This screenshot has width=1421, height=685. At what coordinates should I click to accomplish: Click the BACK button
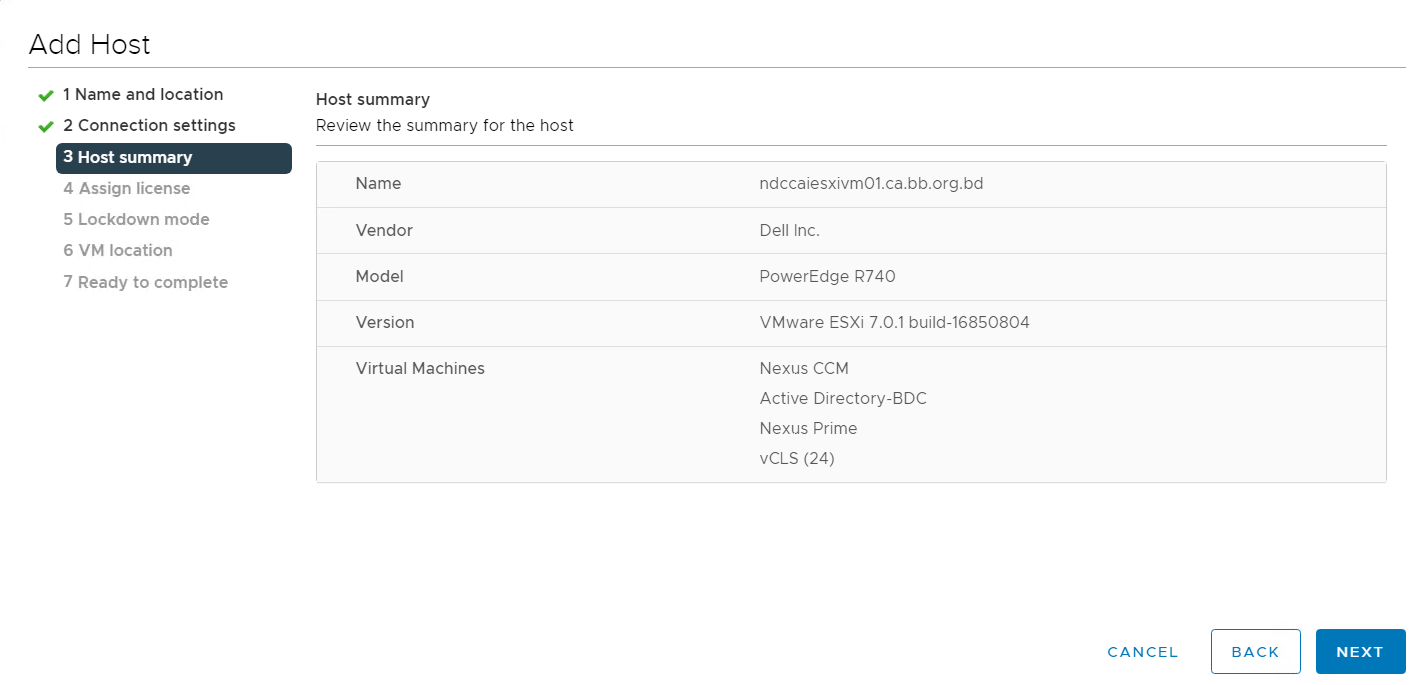click(x=1255, y=652)
